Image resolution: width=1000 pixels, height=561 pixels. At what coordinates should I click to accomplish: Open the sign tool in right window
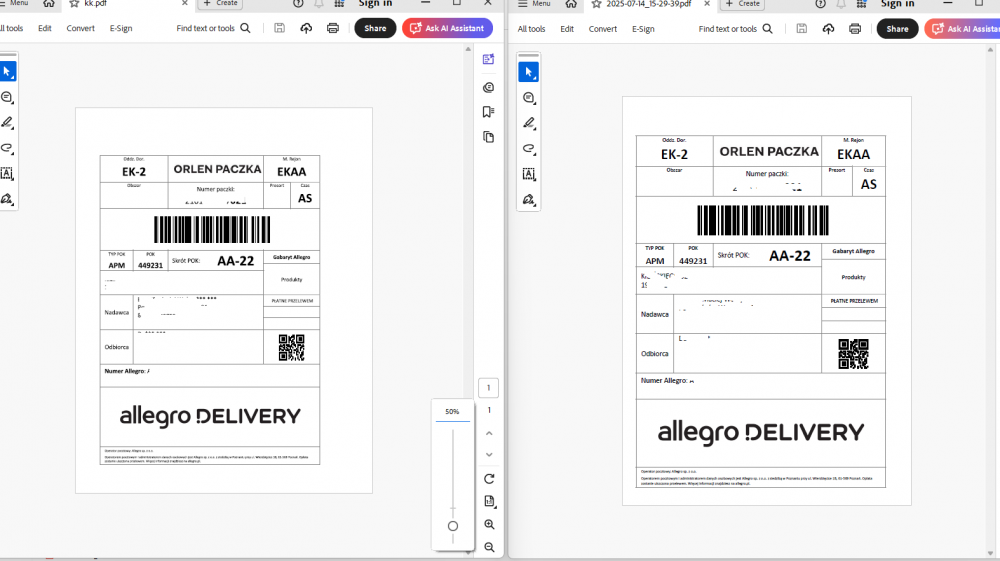pos(529,200)
